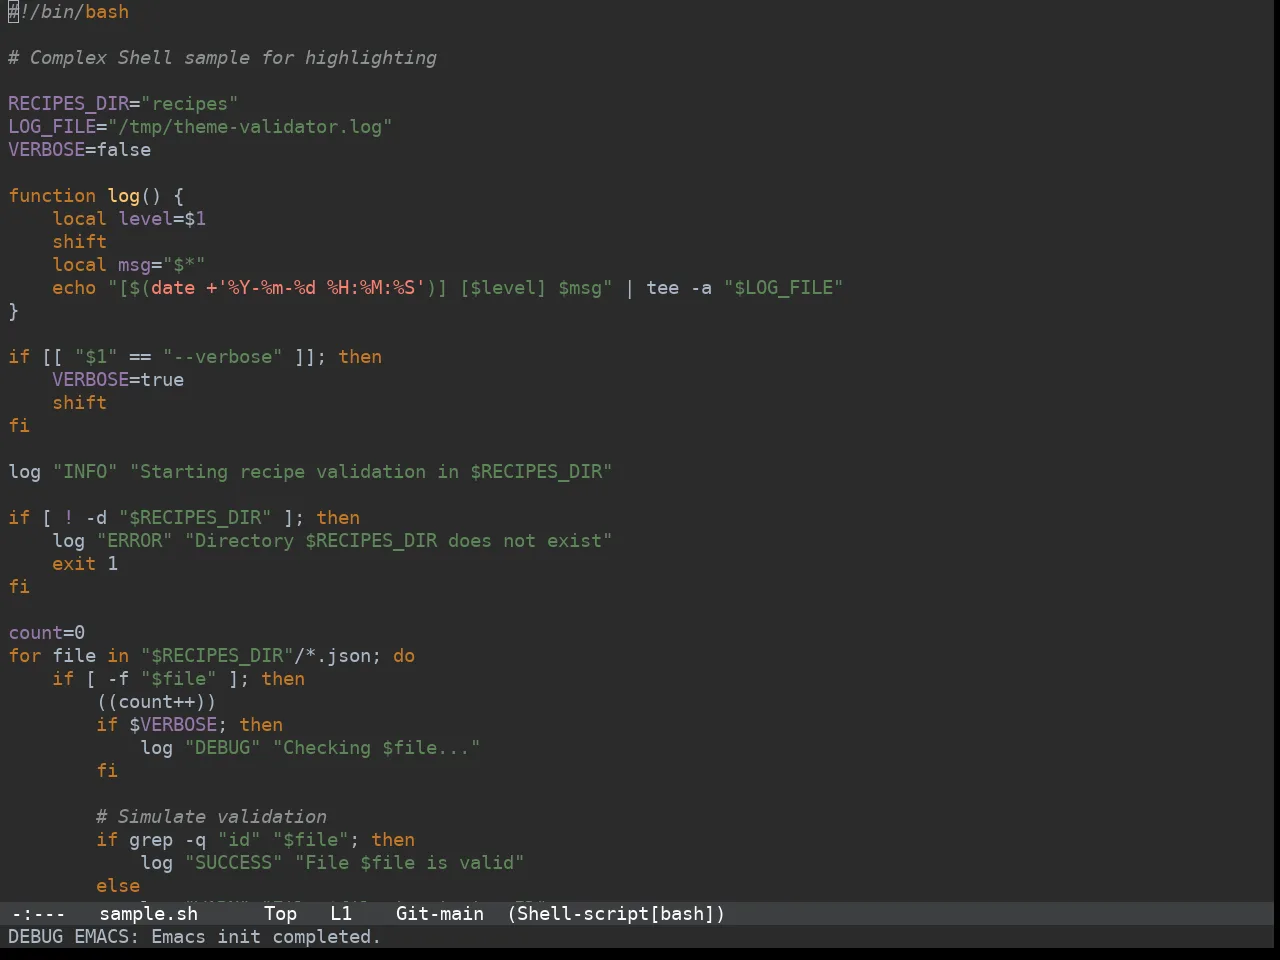Image resolution: width=1280 pixels, height=960 pixels.
Task: Click the ((count++)) expression
Action: 157,702
